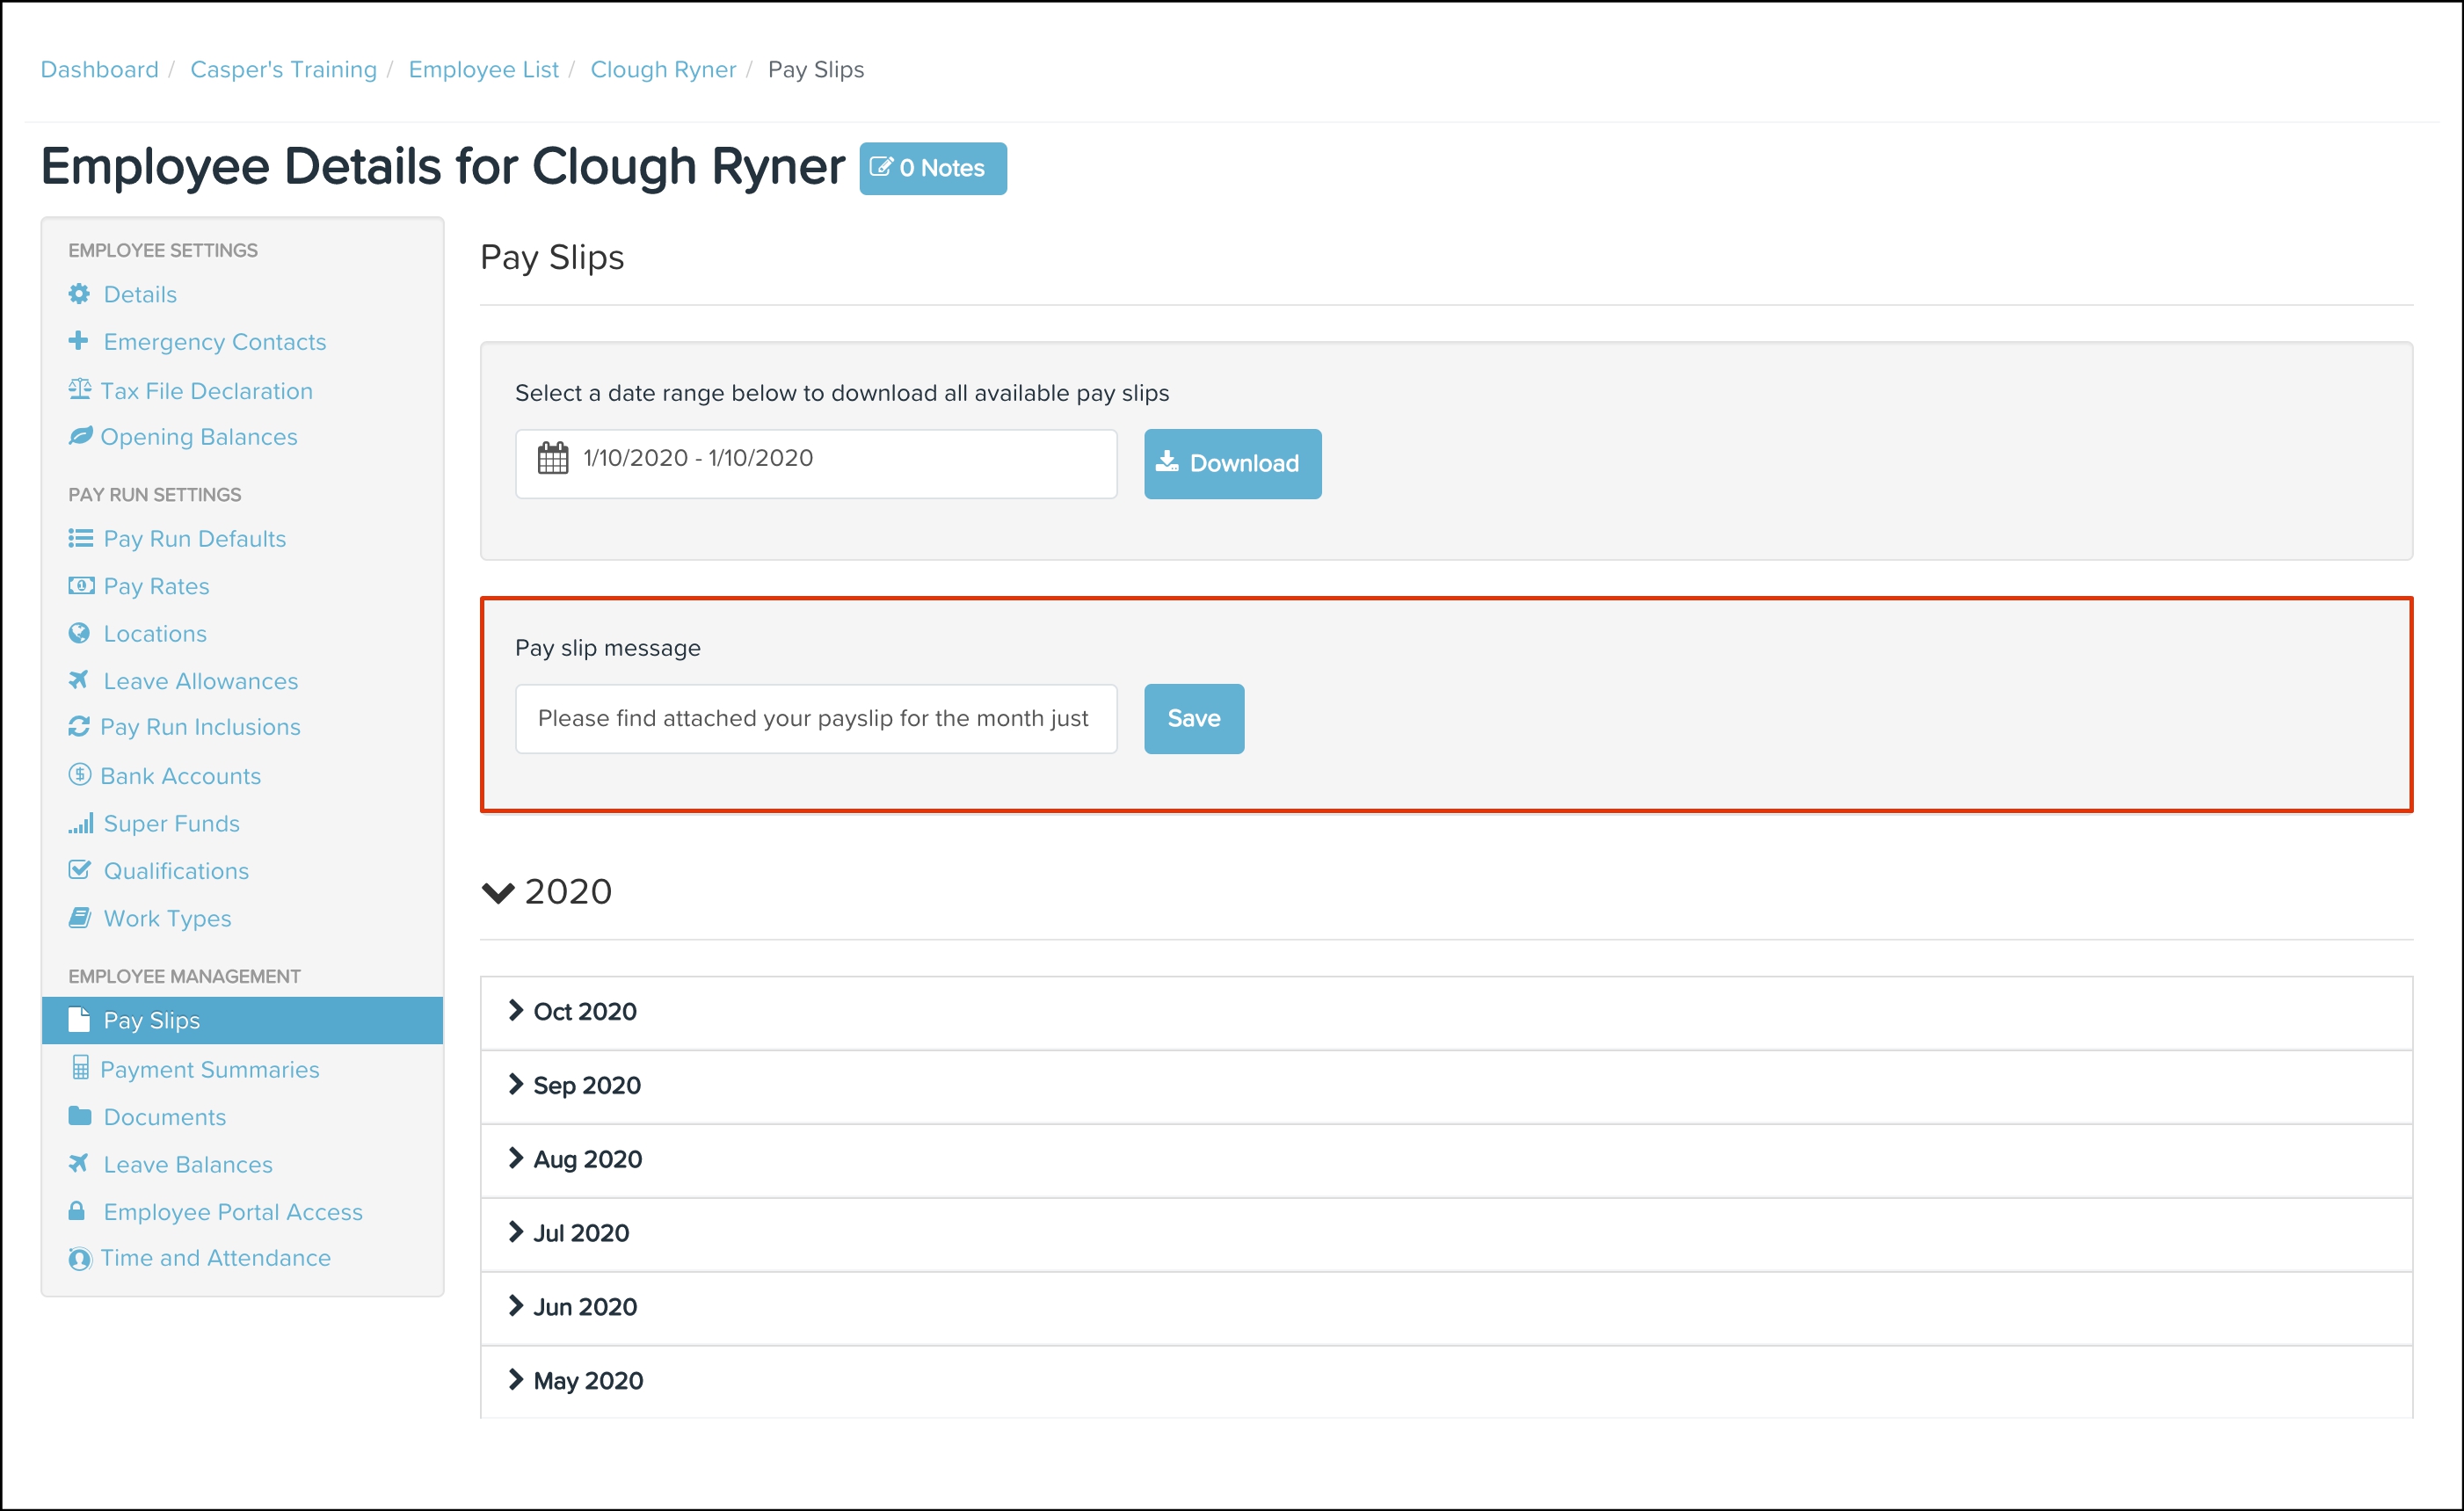Expand the Sep 2020 pay slips
This screenshot has width=2464, height=1511.
pos(586,1086)
